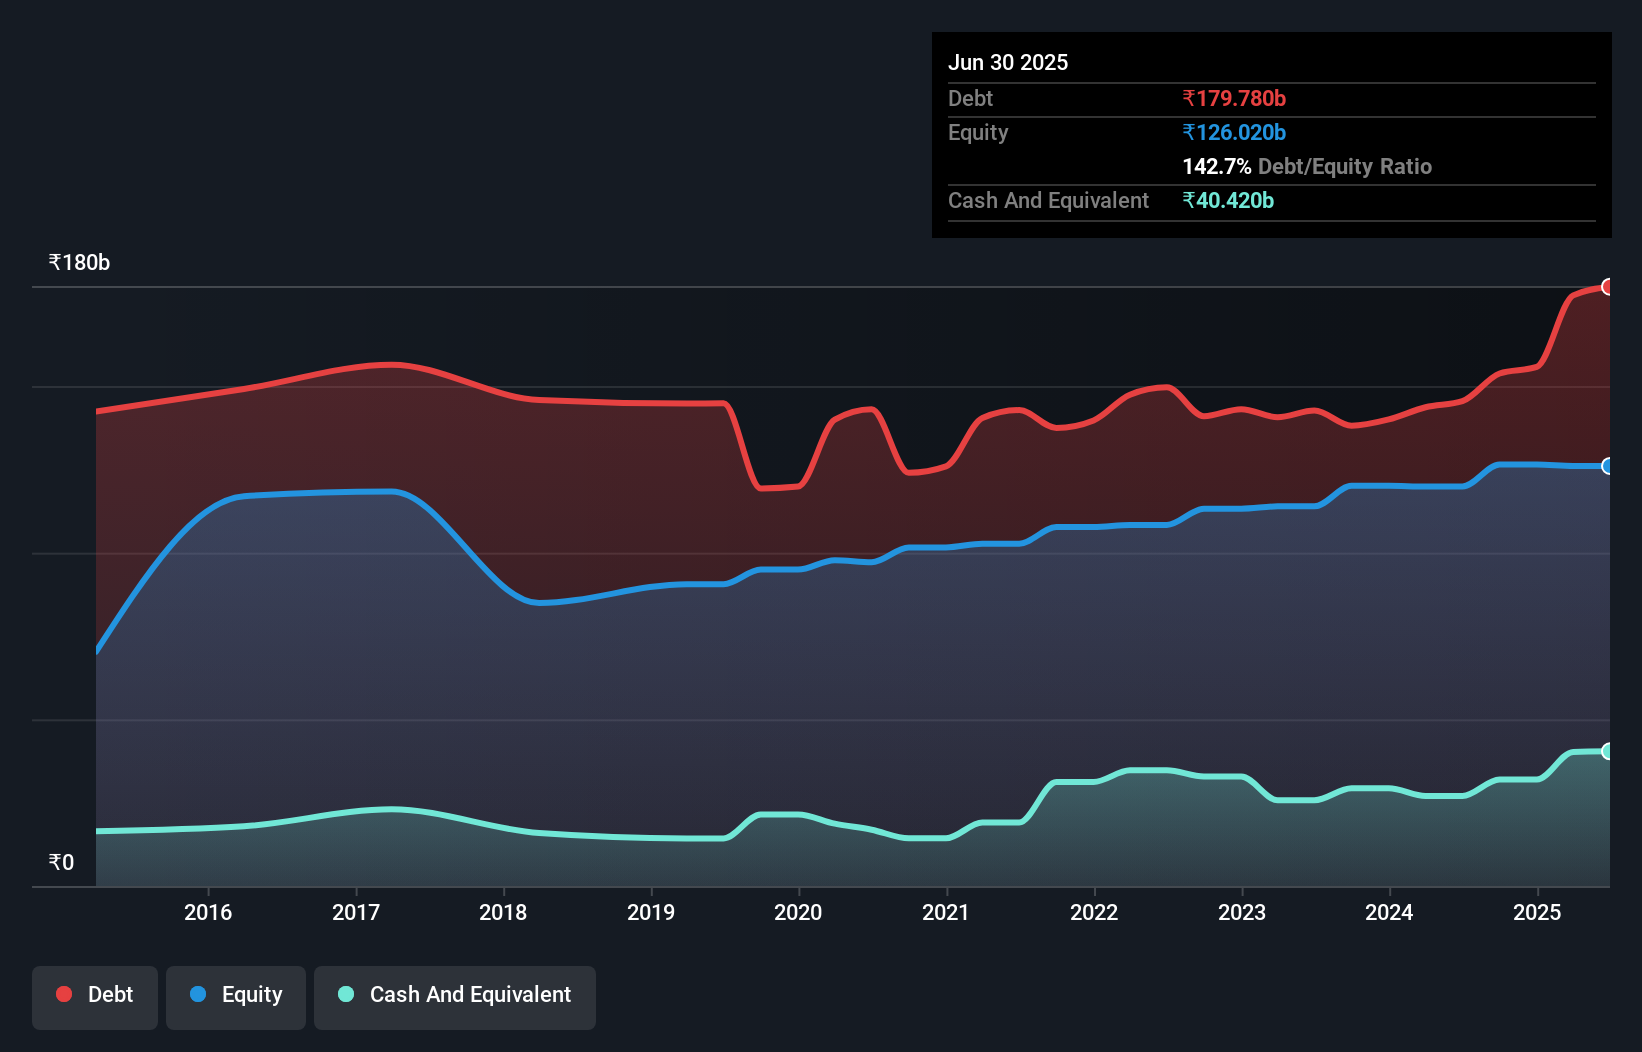Viewport: 1642px width, 1052px height.
Task: Click the red Debt legend dot icon
Action: pyautogui.click(x=62, y=994)
